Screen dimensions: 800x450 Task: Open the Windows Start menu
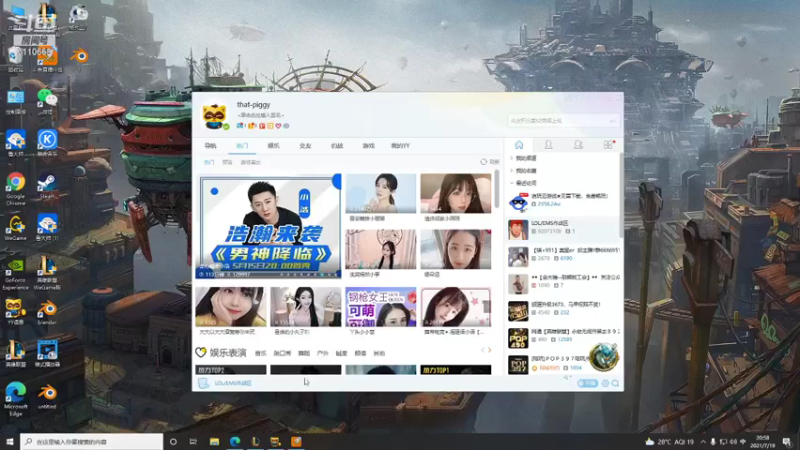[9, 441]
